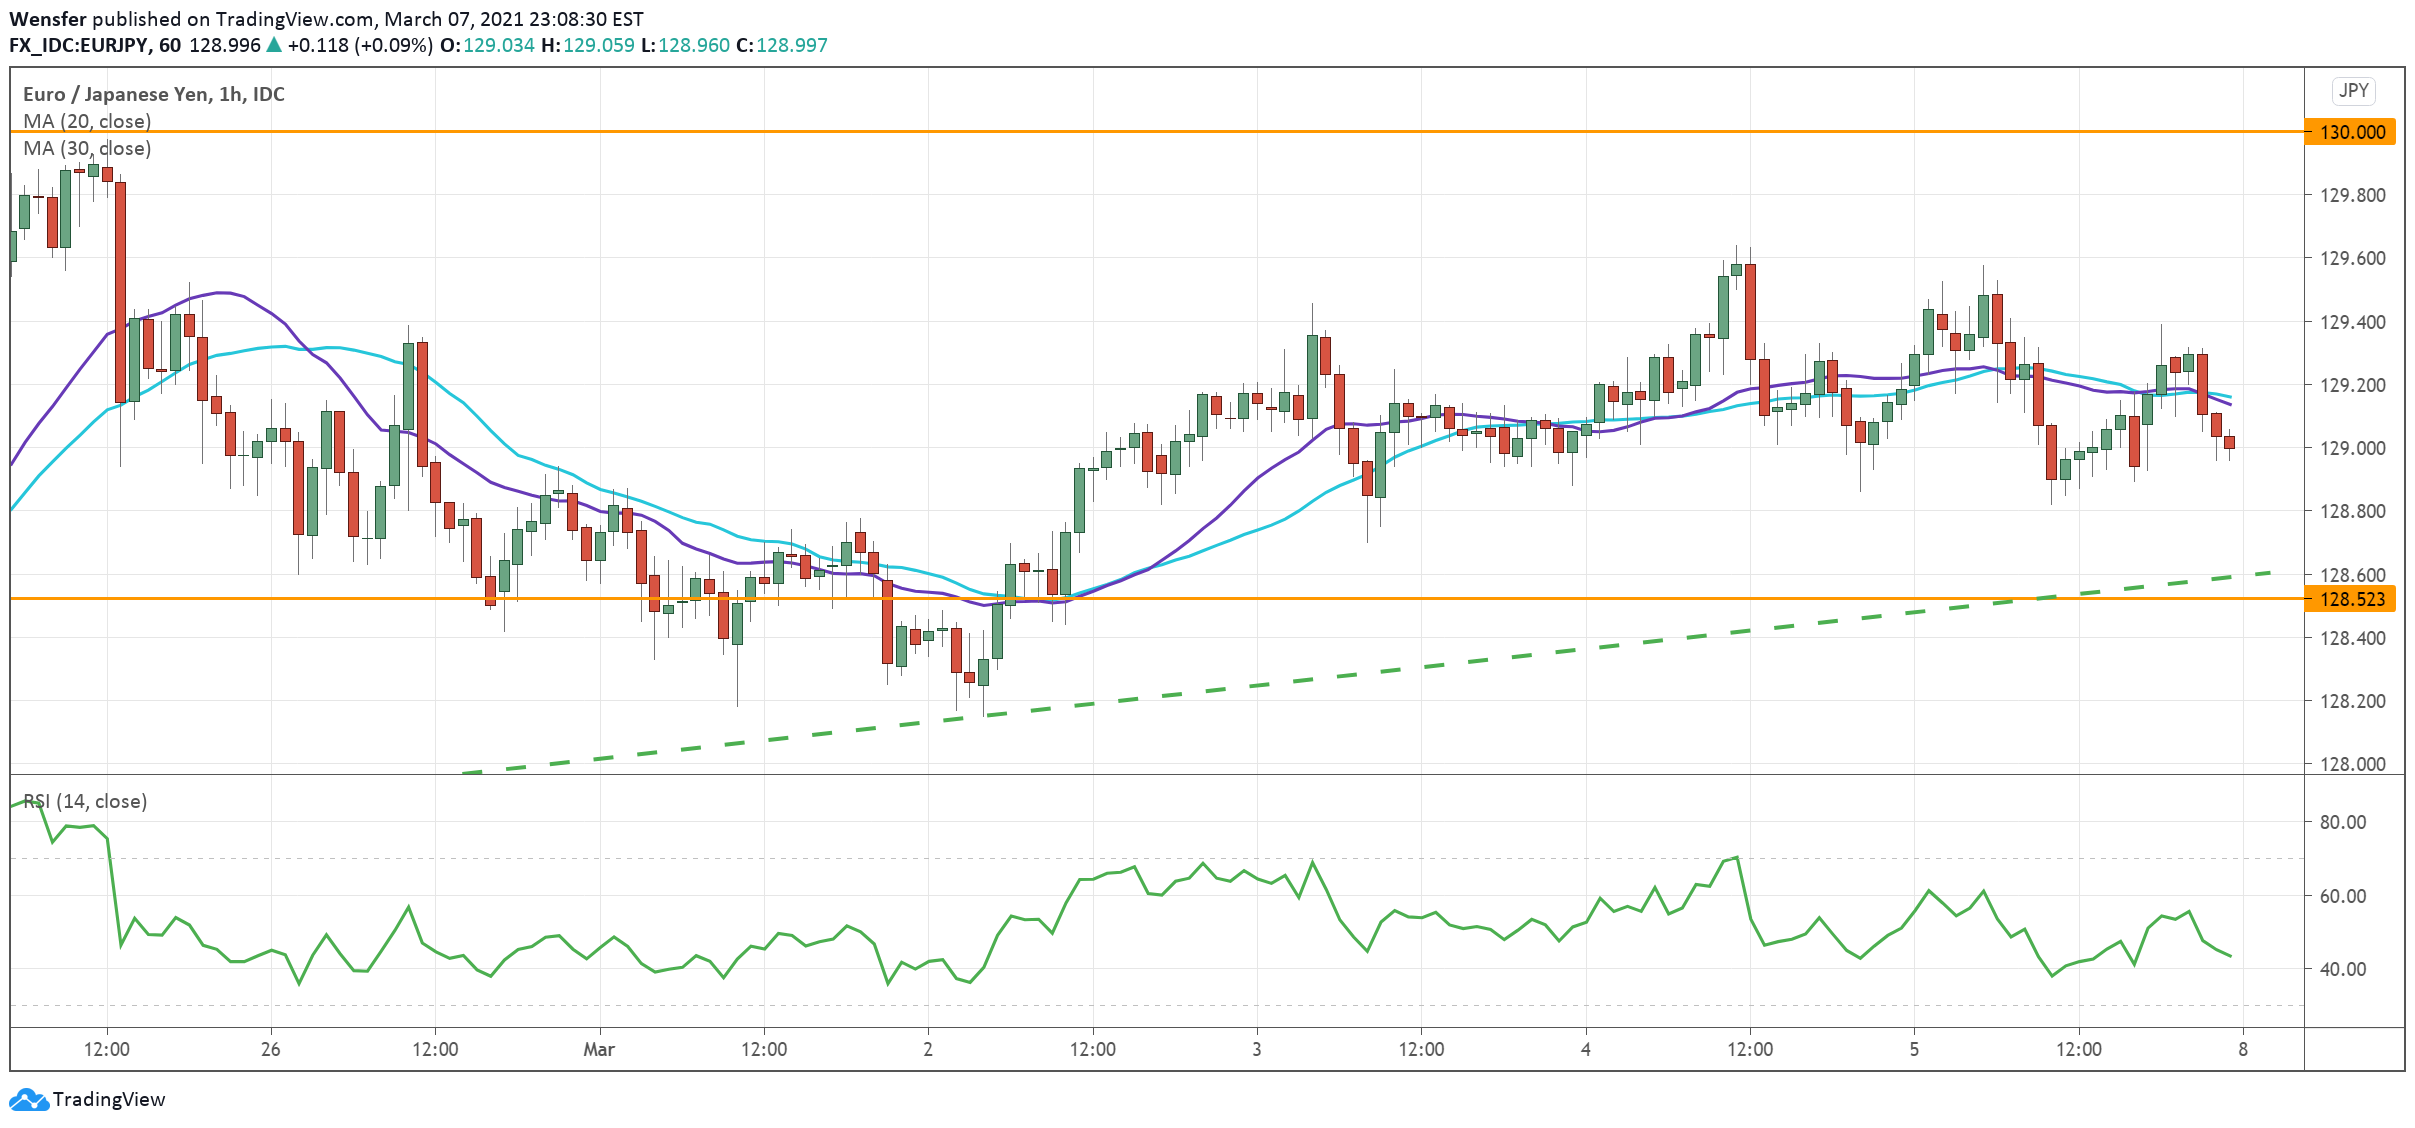The width and height of the screenshot is (2415, 1128).
Task: Toggle the MA (30, close) indicator legend
Action: click(x=86, y=149)
